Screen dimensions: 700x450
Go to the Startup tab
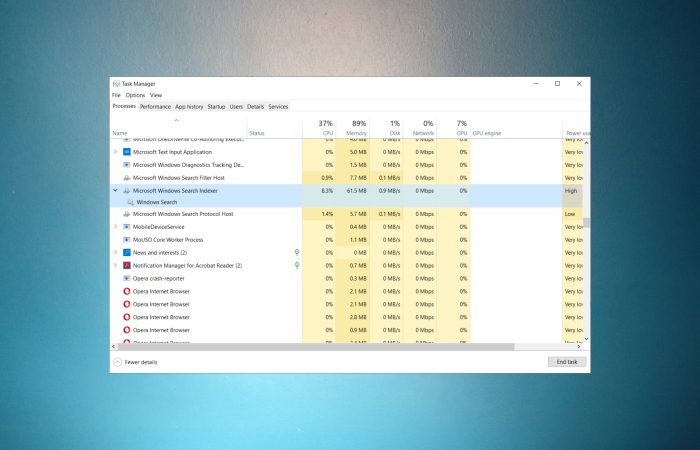pyautogui.click(x=217, y=107)
